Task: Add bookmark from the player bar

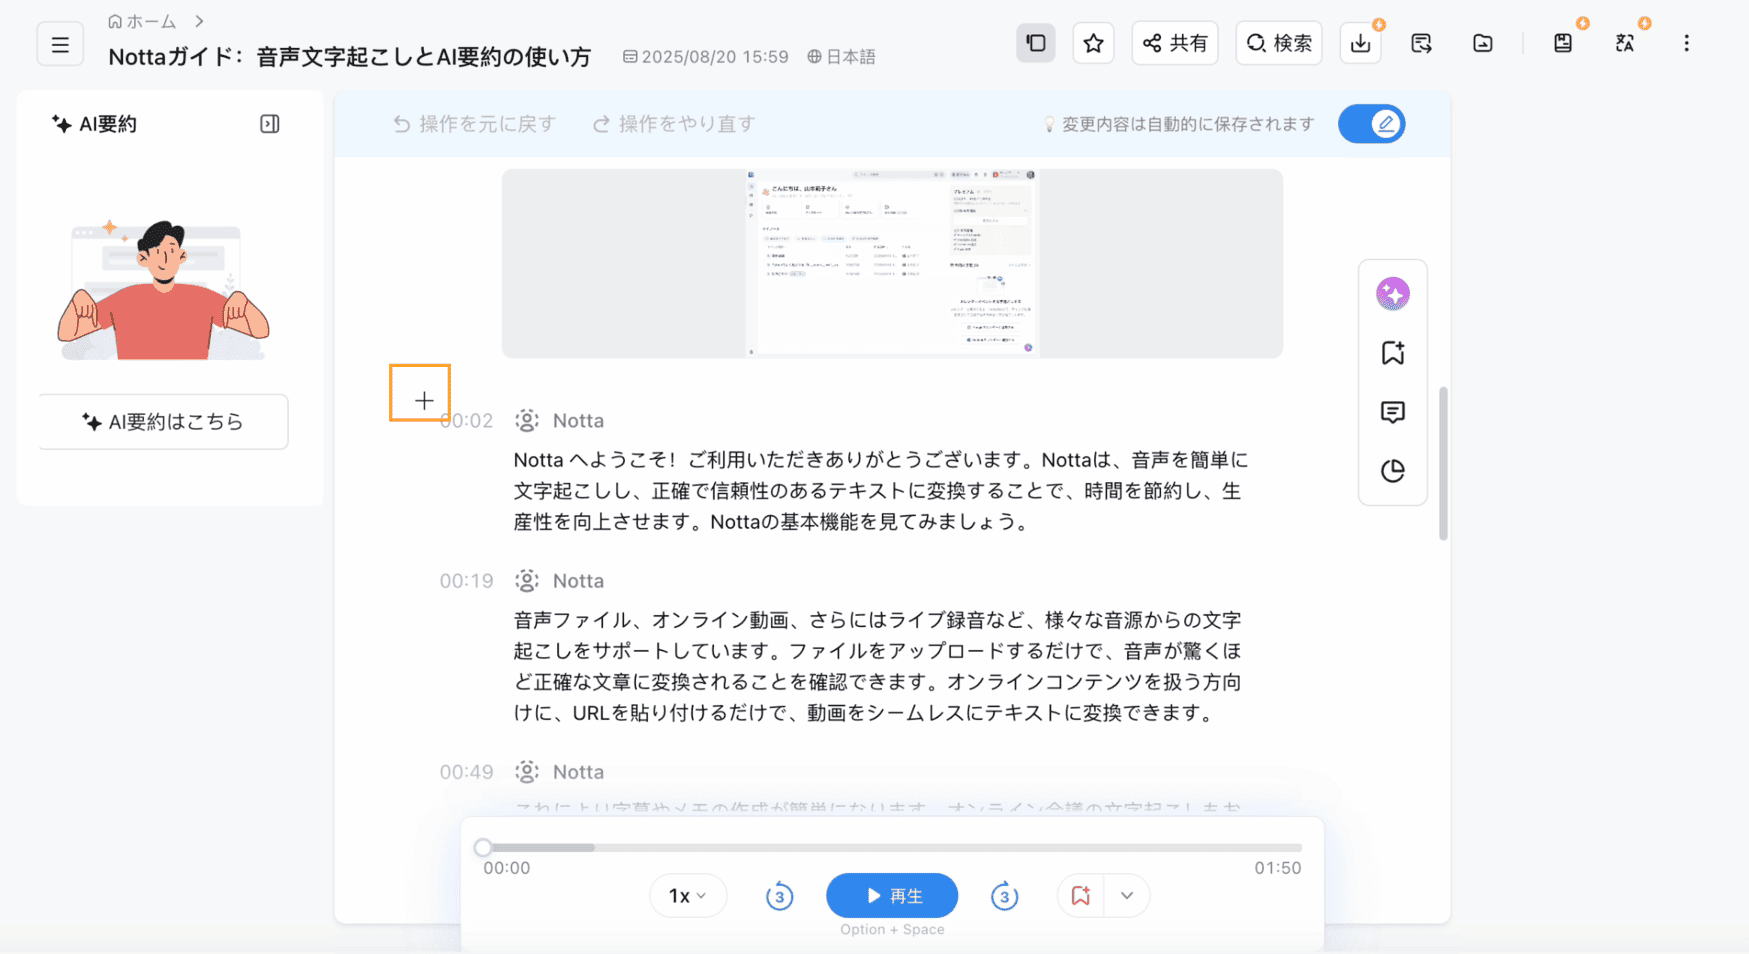Action: pyautogui.click(x=1080, y=896)
